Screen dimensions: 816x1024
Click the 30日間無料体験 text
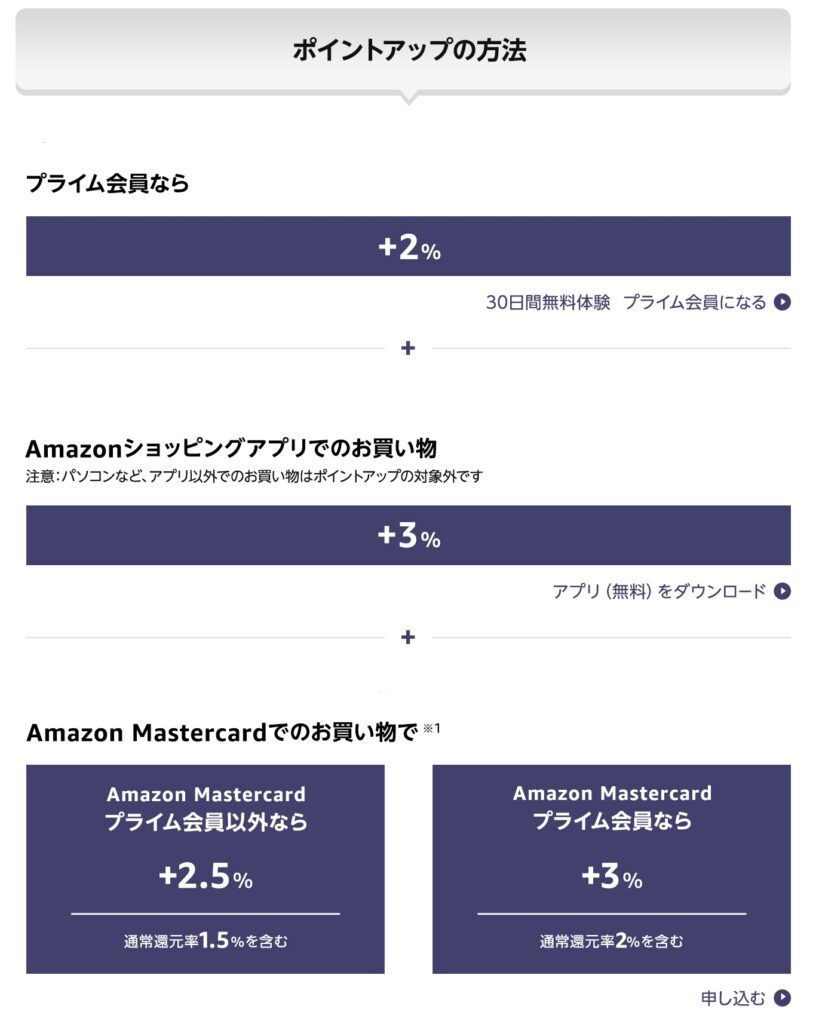coord(548,302)
